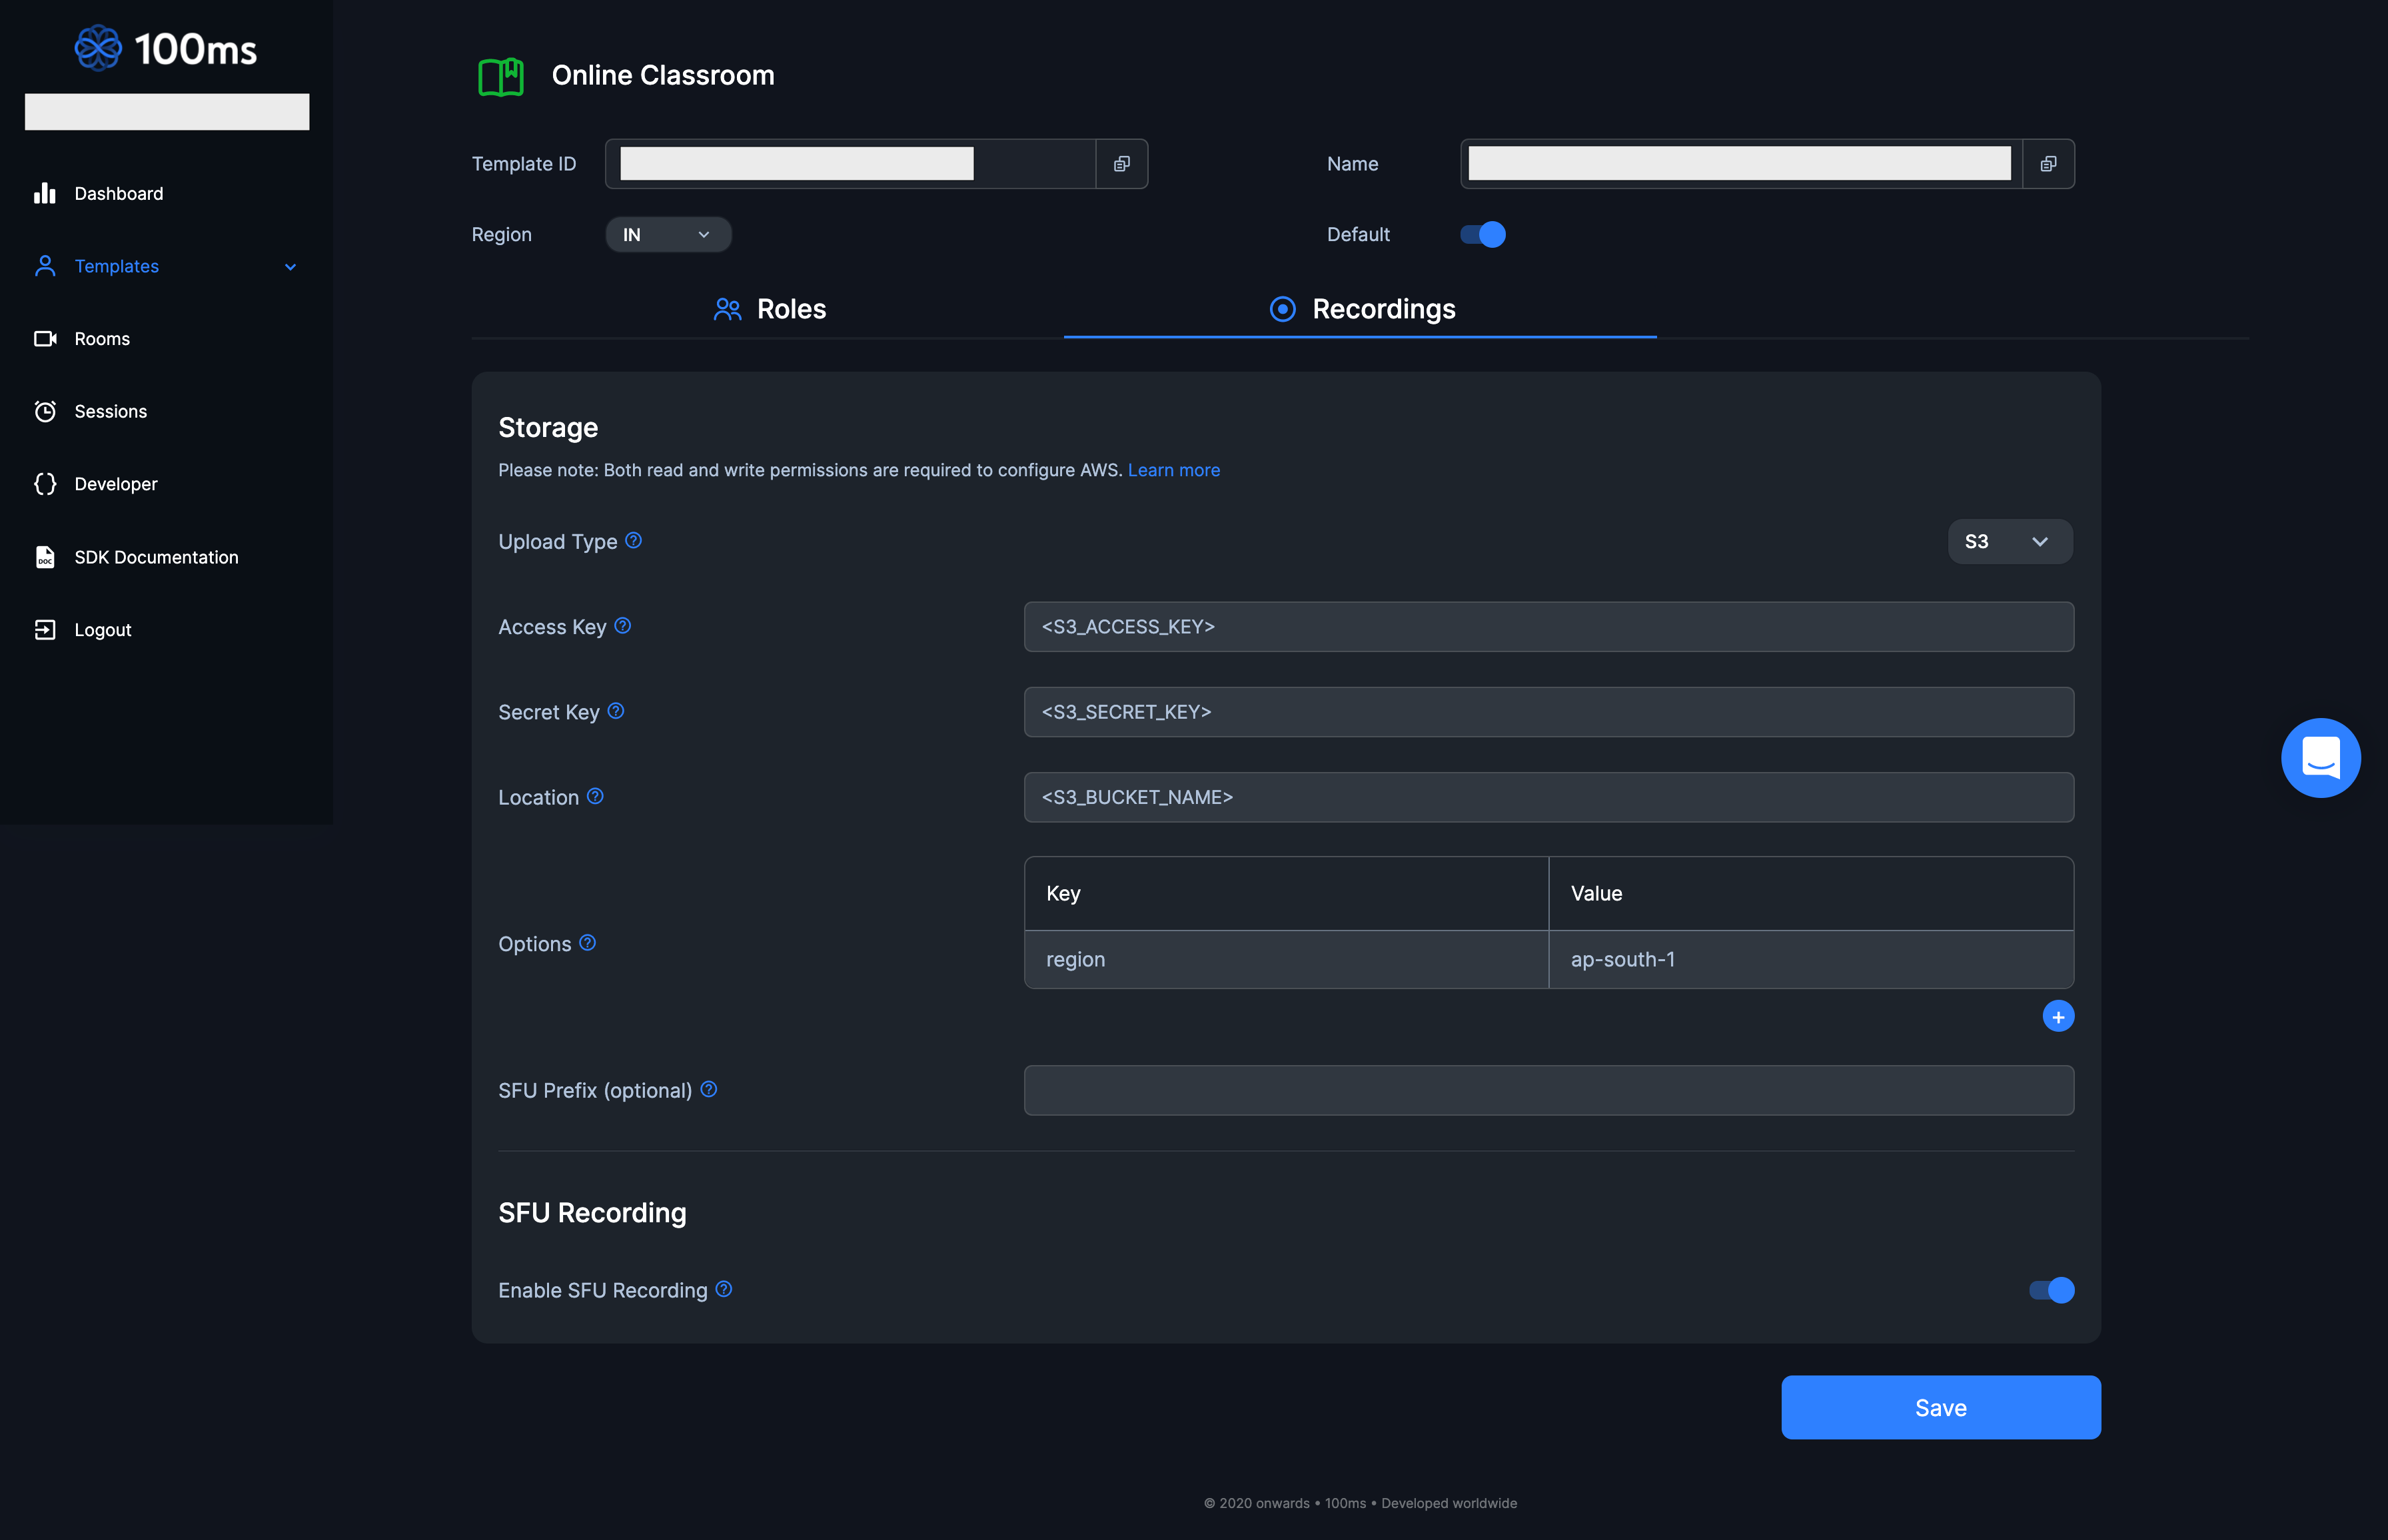
Task: Open the S3 Upload Type dropdown
Action: (2008, 541)
